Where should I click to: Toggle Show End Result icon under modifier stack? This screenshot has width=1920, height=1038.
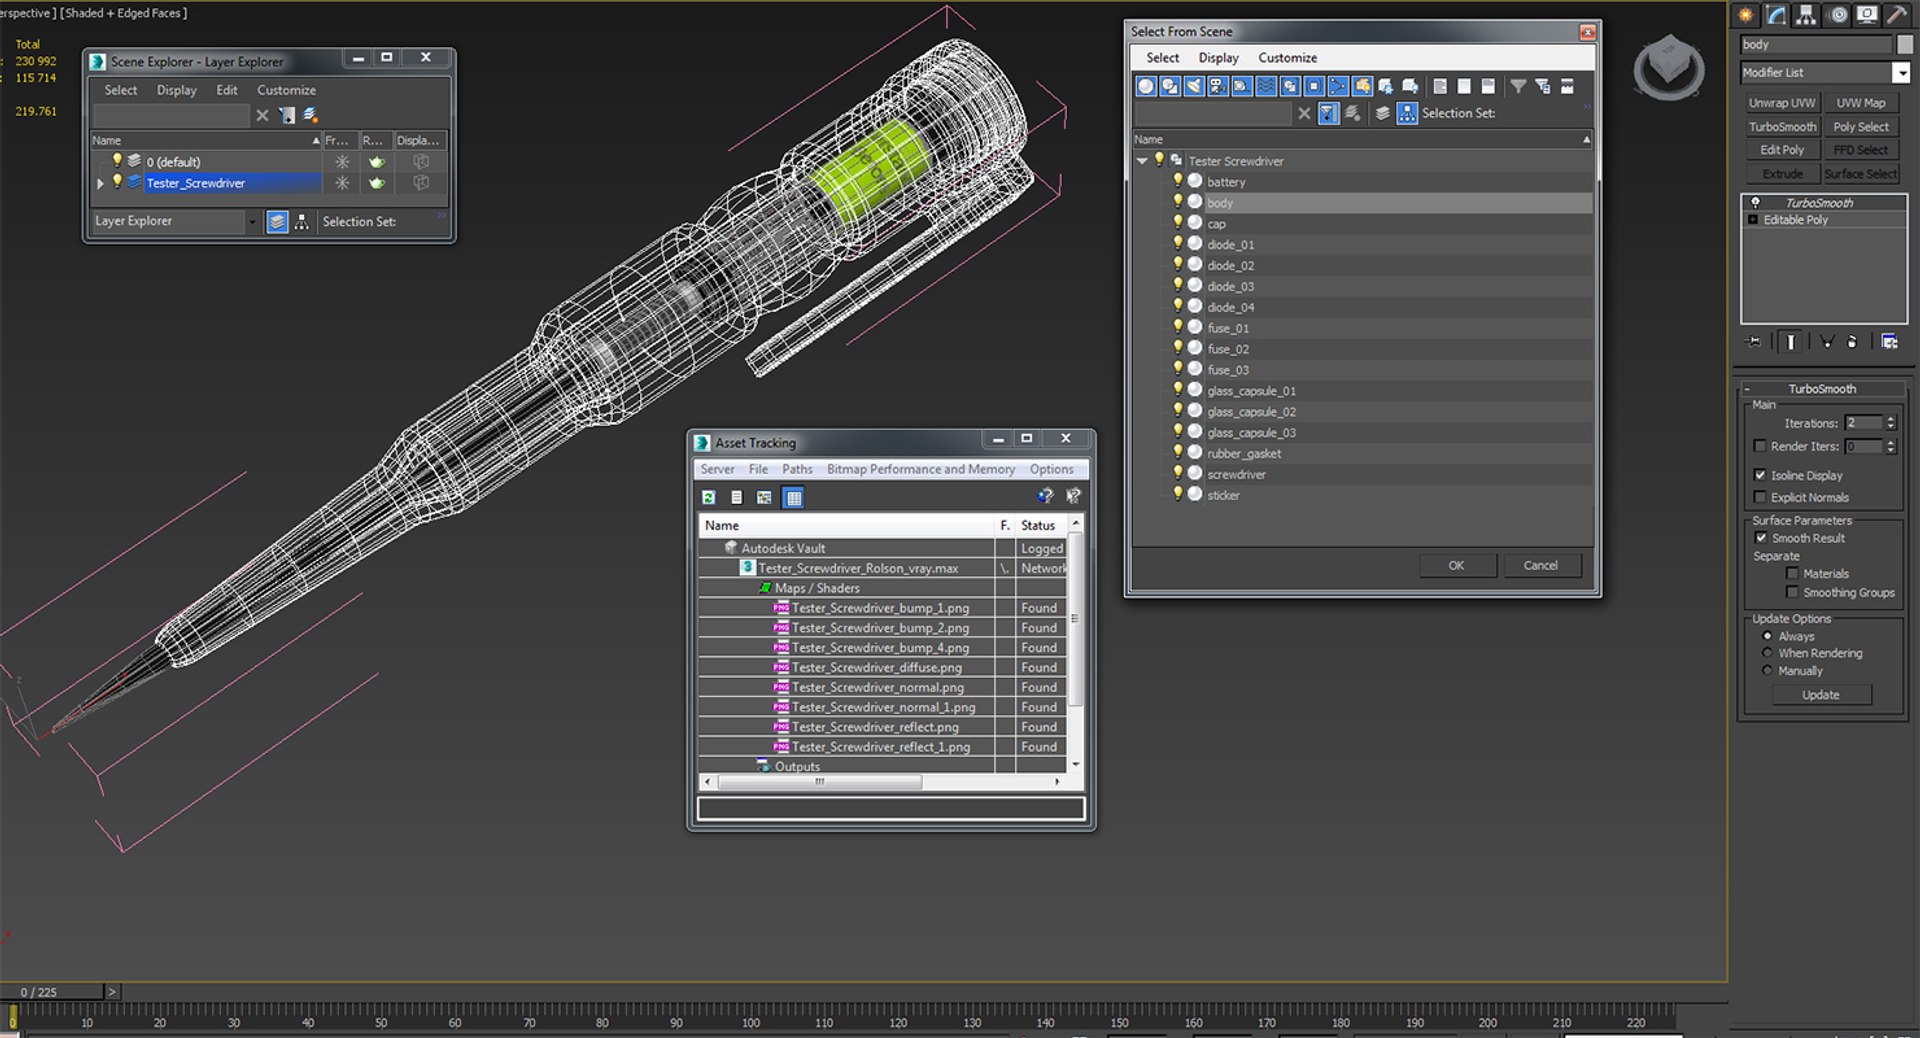pyautogui.click(x=1790, y=342)
